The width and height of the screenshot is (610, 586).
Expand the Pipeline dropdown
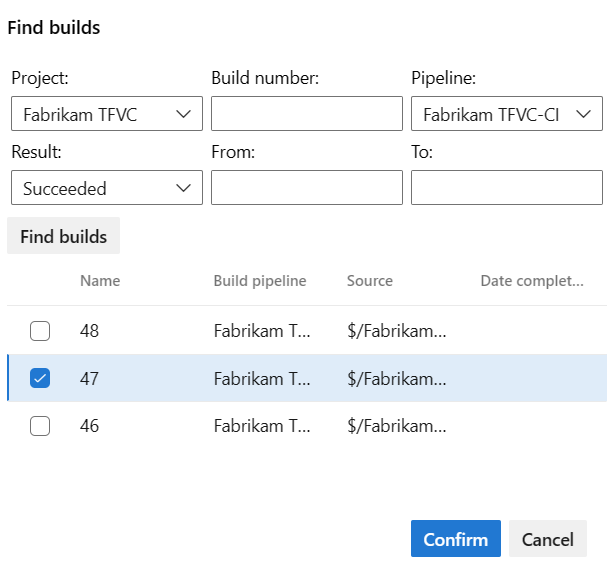point(507,114)
